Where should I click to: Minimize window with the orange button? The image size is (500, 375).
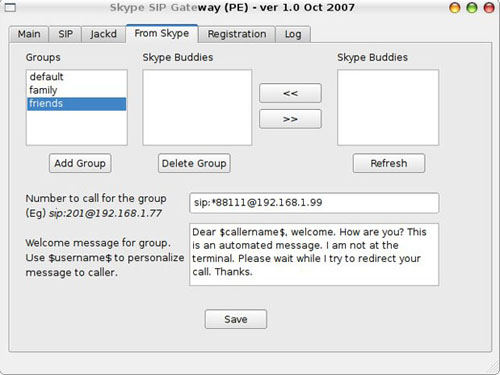point(455,8)
